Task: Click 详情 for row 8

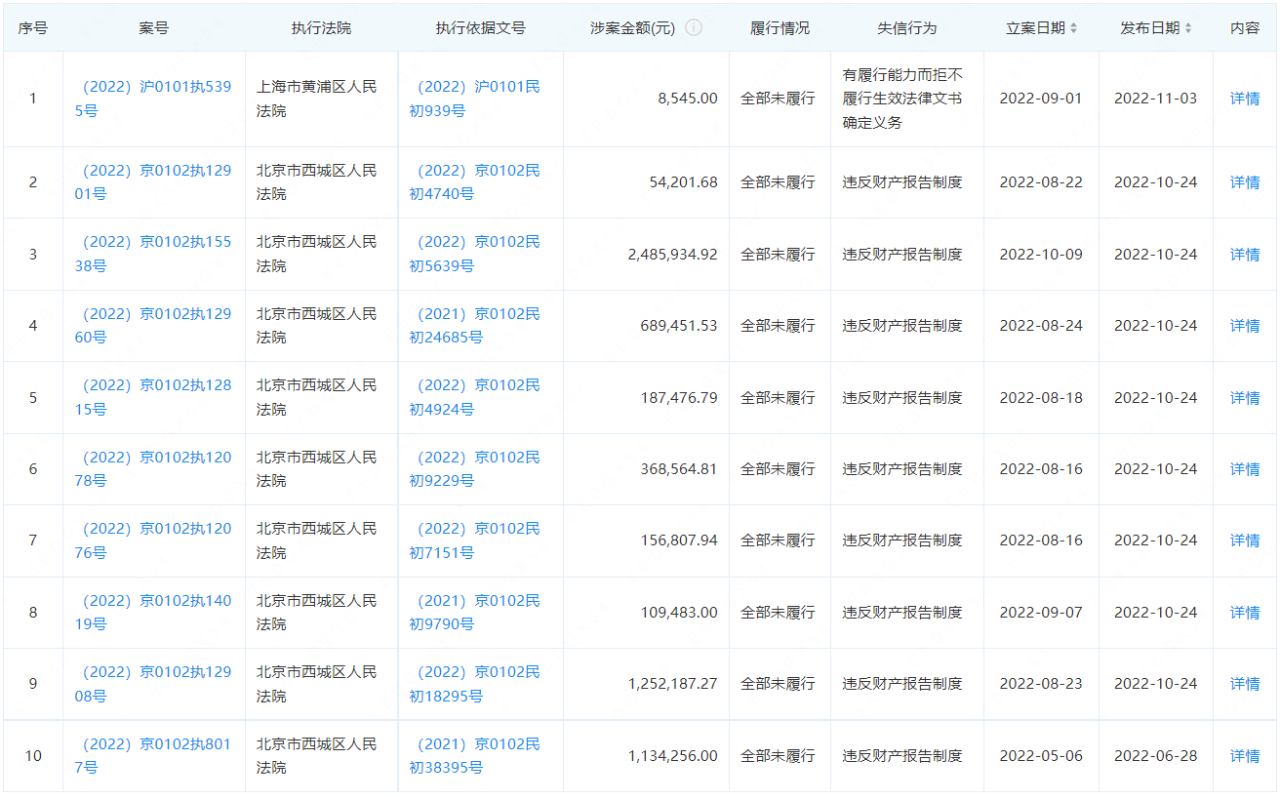Action: pyautogui.click(x=1245, y=612)
